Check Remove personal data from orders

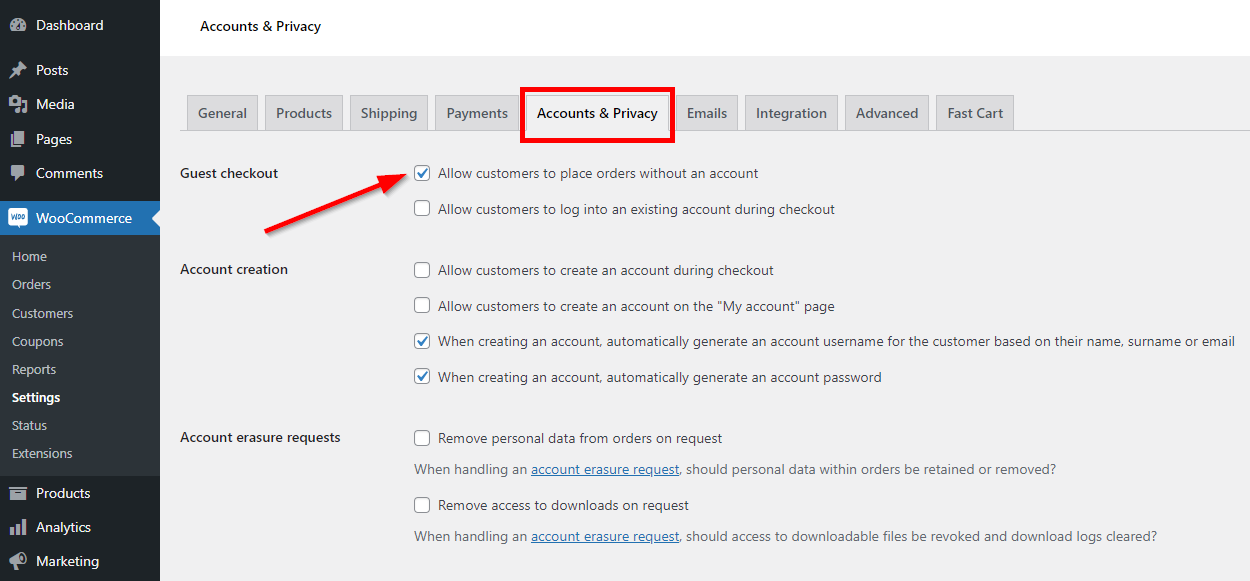point(422,438)
